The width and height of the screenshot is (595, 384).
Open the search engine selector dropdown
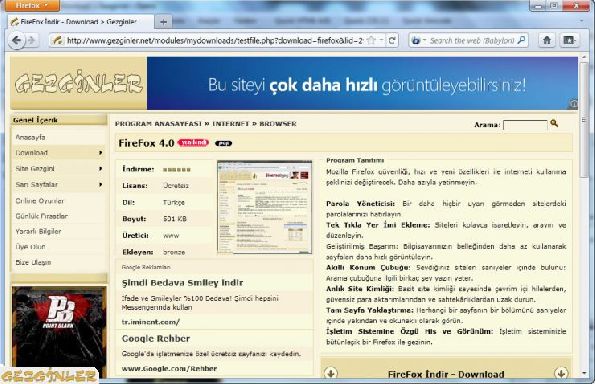click(418, 40)
